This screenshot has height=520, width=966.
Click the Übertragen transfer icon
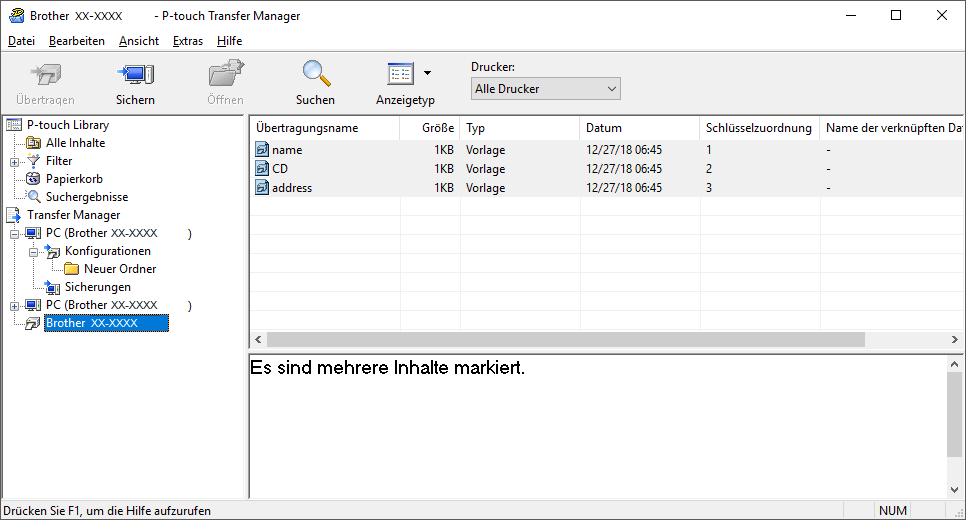(46, 75)
